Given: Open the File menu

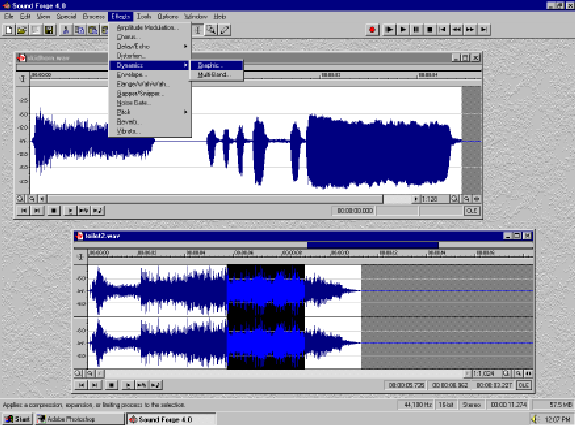Looking at the screenshot, I should tap(8, 17).
